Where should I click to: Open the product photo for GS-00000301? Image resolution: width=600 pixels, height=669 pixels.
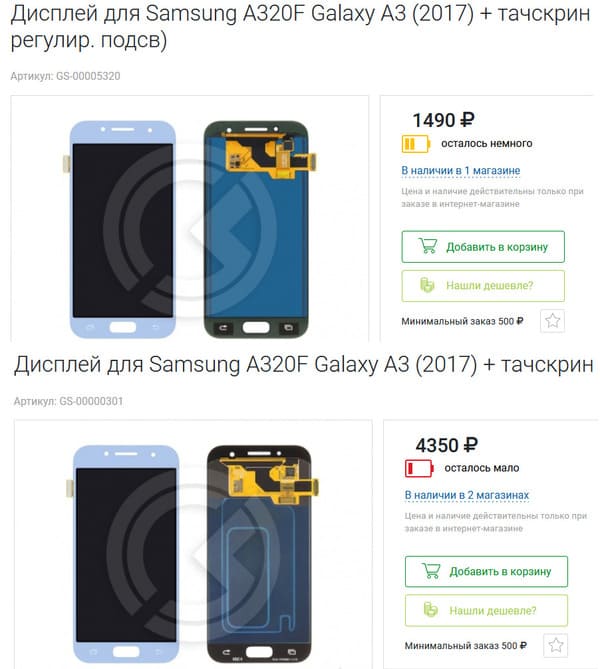(x=193, y=544)
